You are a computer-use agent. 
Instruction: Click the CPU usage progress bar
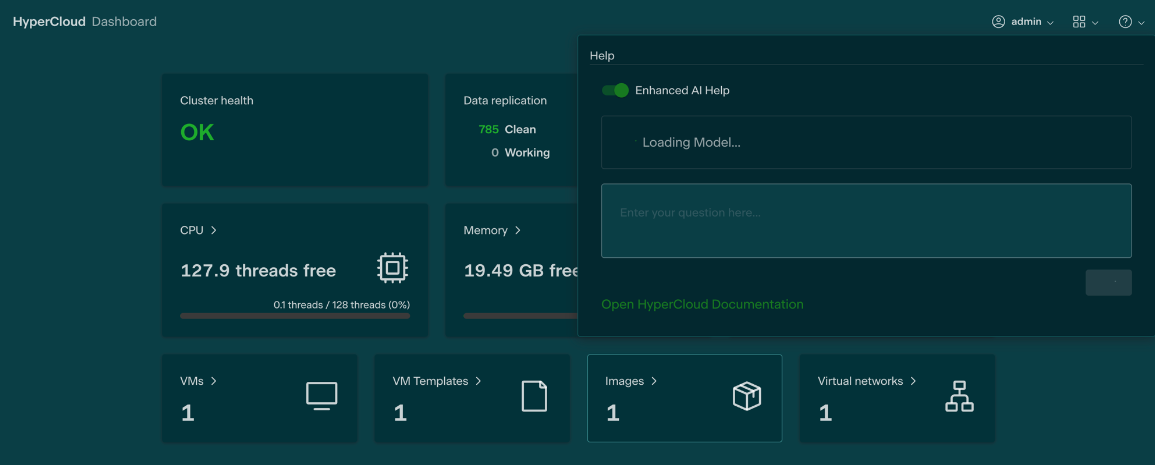(x=295, y=316)
